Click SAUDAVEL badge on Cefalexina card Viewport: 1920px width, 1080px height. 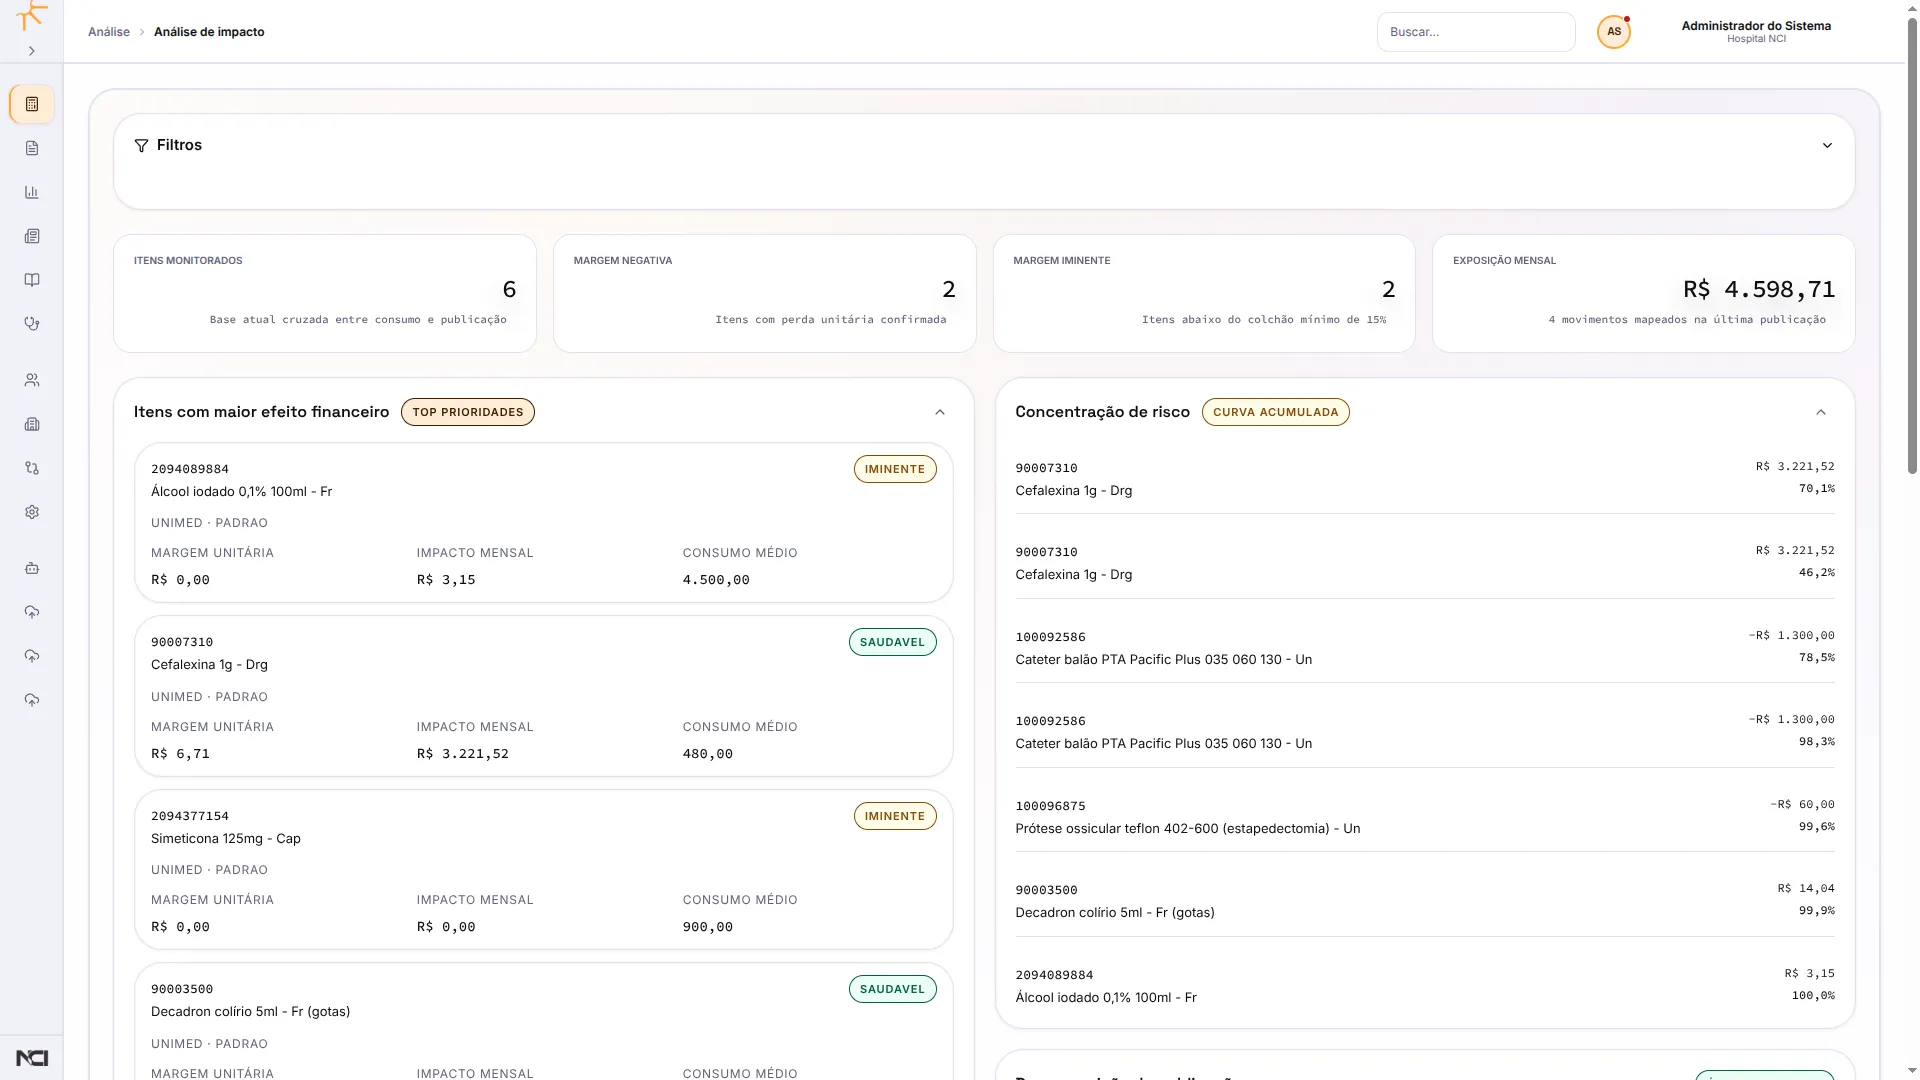point(893,642)
